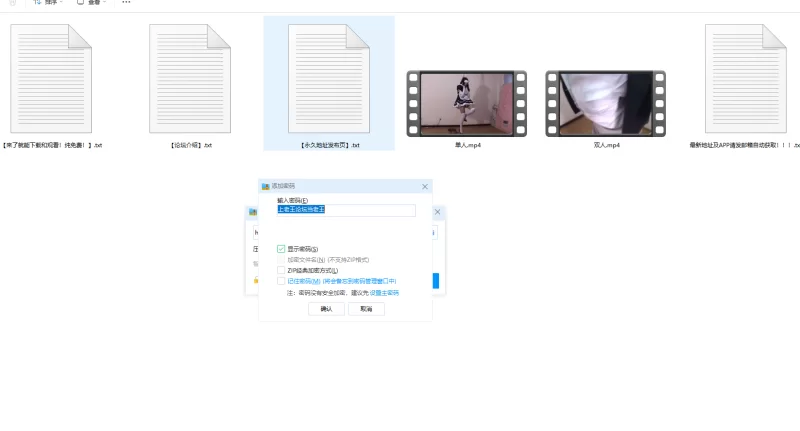The height and width of the screenshot is (431, 800).
Task: Click the three-dots more options icon
Action: pos(126,3)
